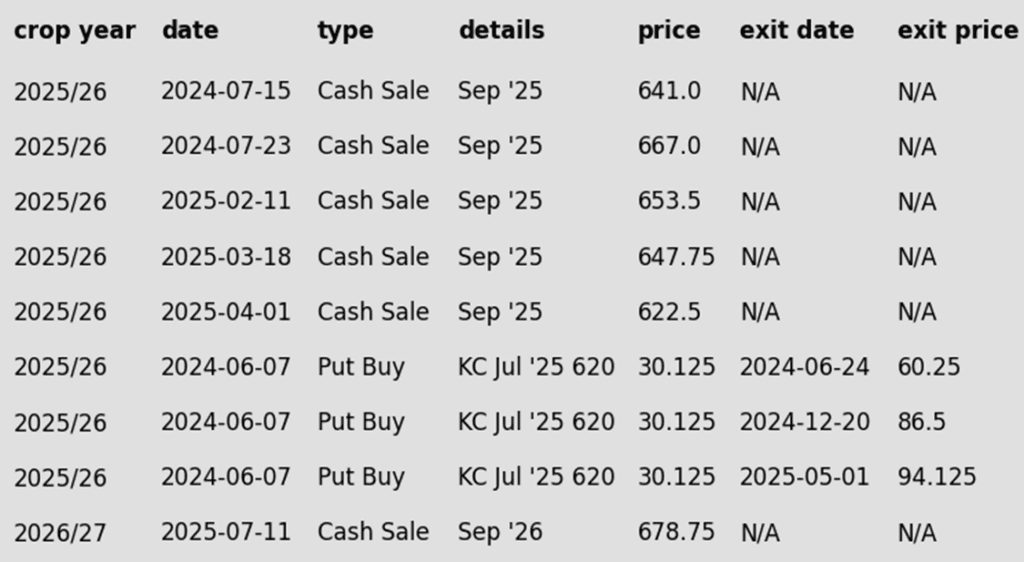The height and width of the screenshot is (562, 1024).
Task: Select the exit price cell 86.5
Action: click(x=921, y=422)
